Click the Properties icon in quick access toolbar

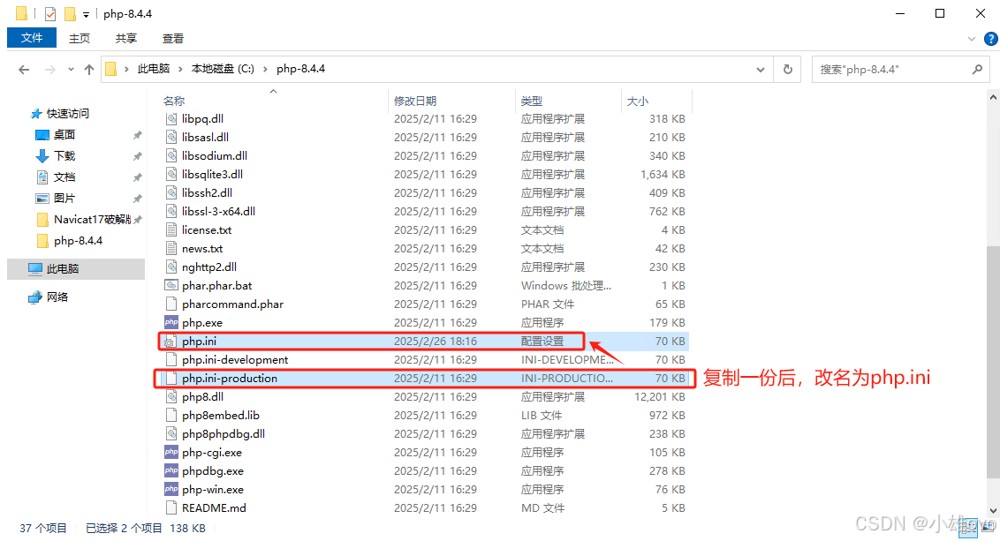(x=50, y=14)
